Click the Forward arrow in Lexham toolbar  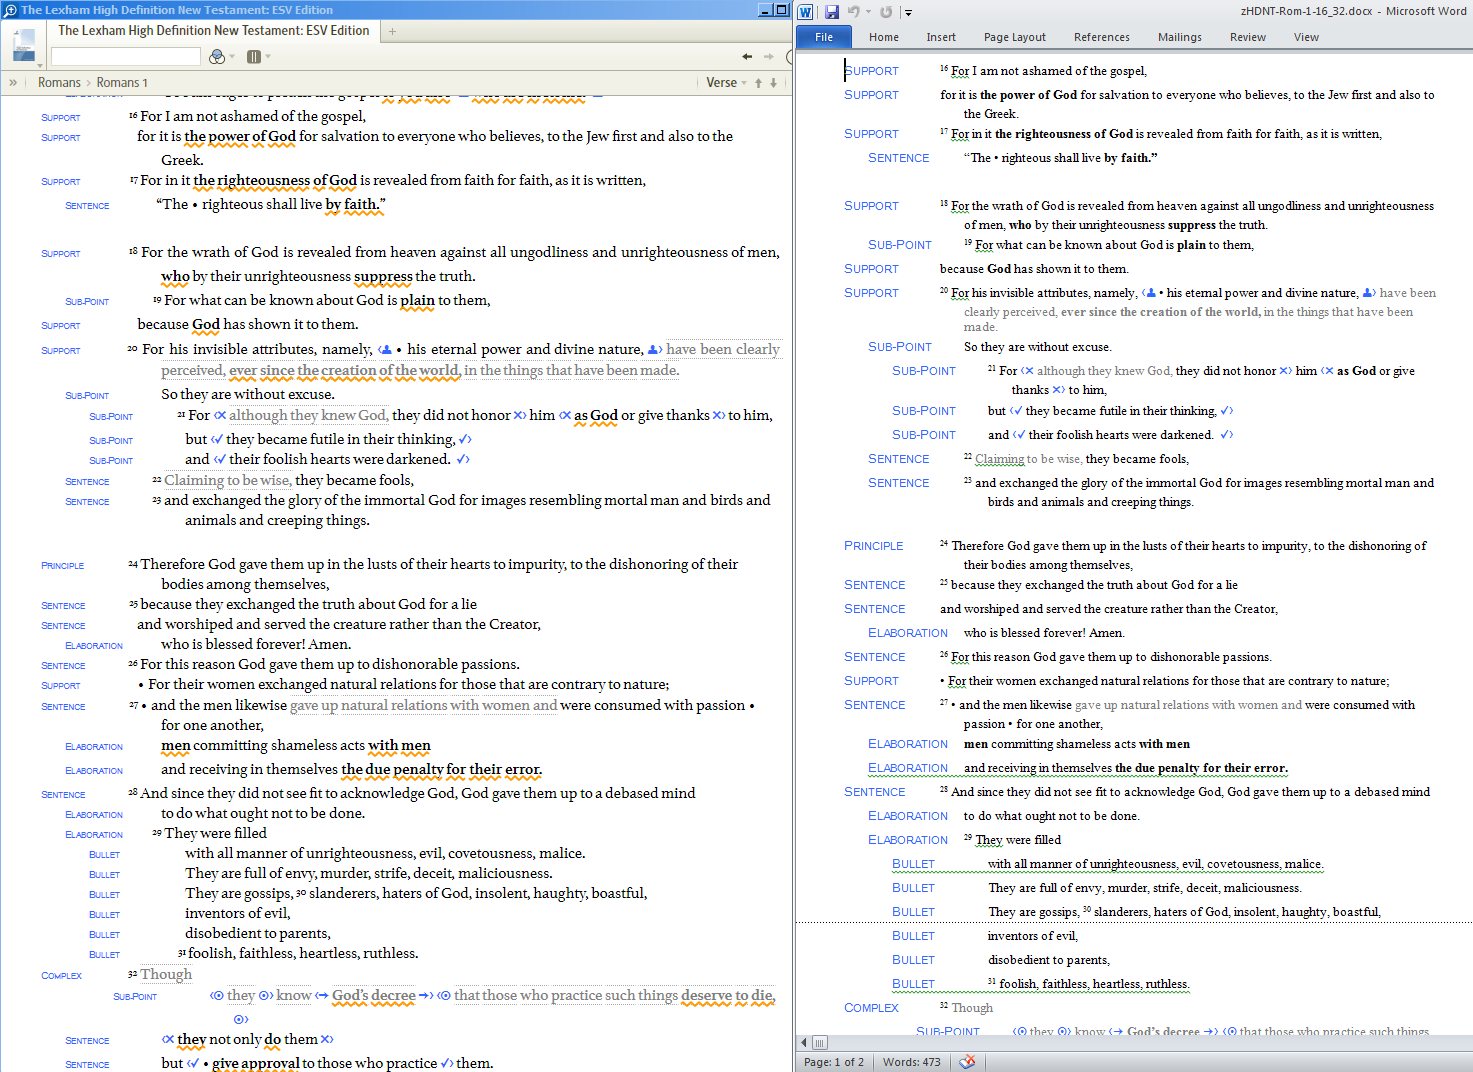click(769, 57)
